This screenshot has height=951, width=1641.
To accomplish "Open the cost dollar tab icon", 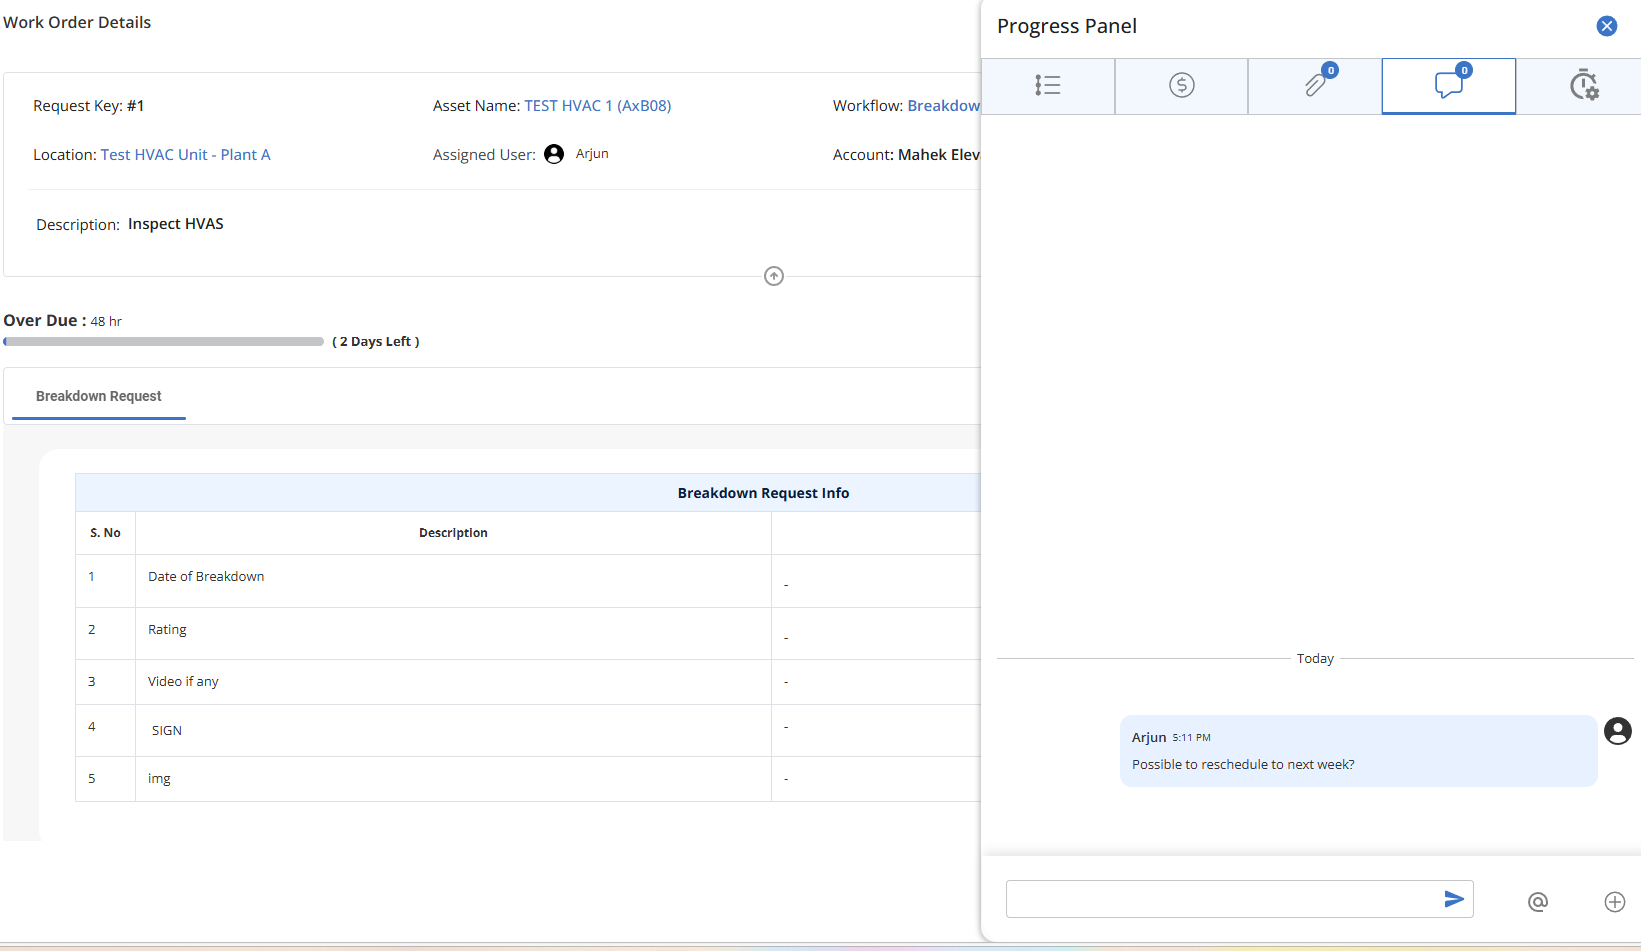I will coord(1181,86).
